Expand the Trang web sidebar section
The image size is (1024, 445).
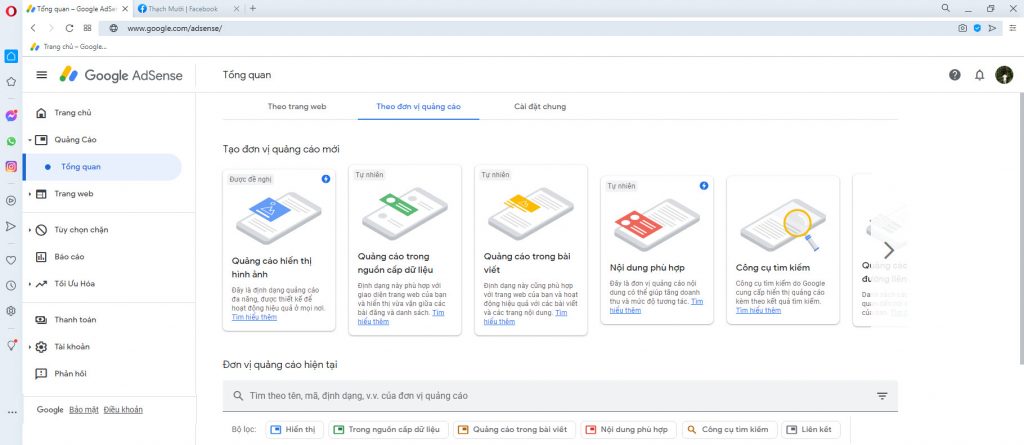point(73,194)
